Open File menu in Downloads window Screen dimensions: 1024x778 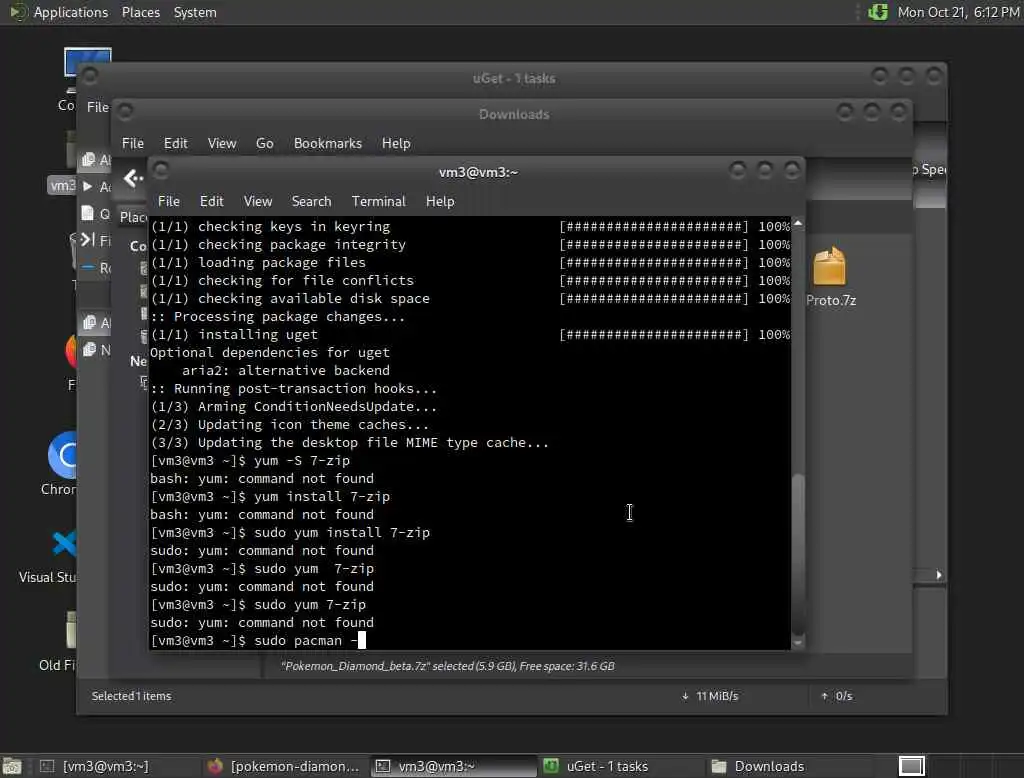click(x=133, y=143)
